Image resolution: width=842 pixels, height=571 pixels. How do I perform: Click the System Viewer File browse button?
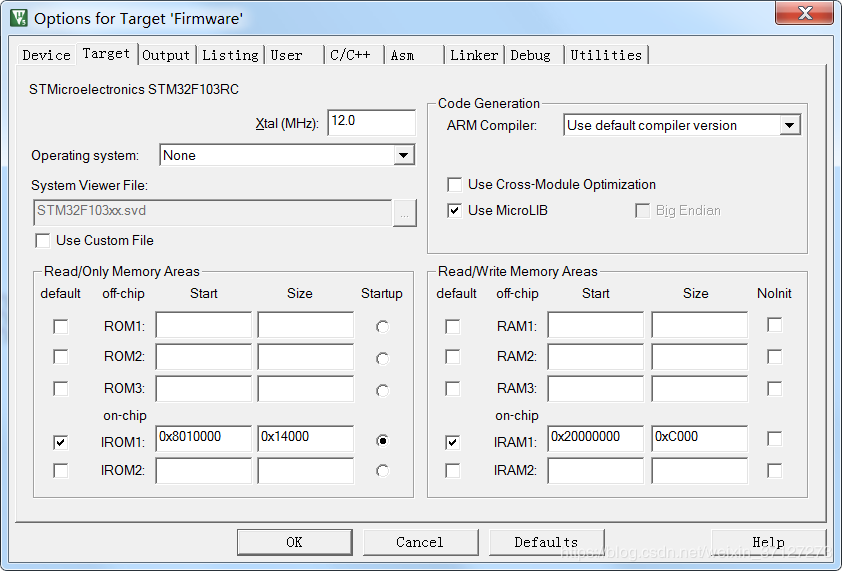(x=404, y=213)
